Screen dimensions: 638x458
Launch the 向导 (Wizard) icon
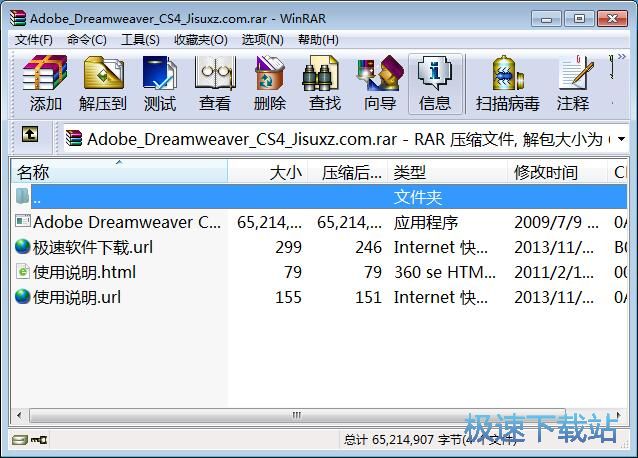(380, 73)
